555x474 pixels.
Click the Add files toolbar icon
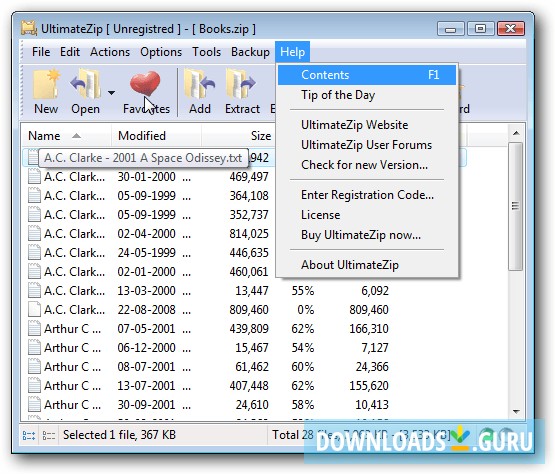(x=200, y=84)
